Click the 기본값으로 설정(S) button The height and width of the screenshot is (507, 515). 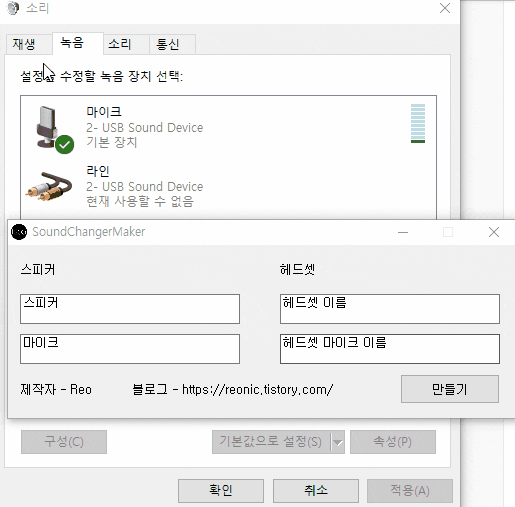[271, 442]
